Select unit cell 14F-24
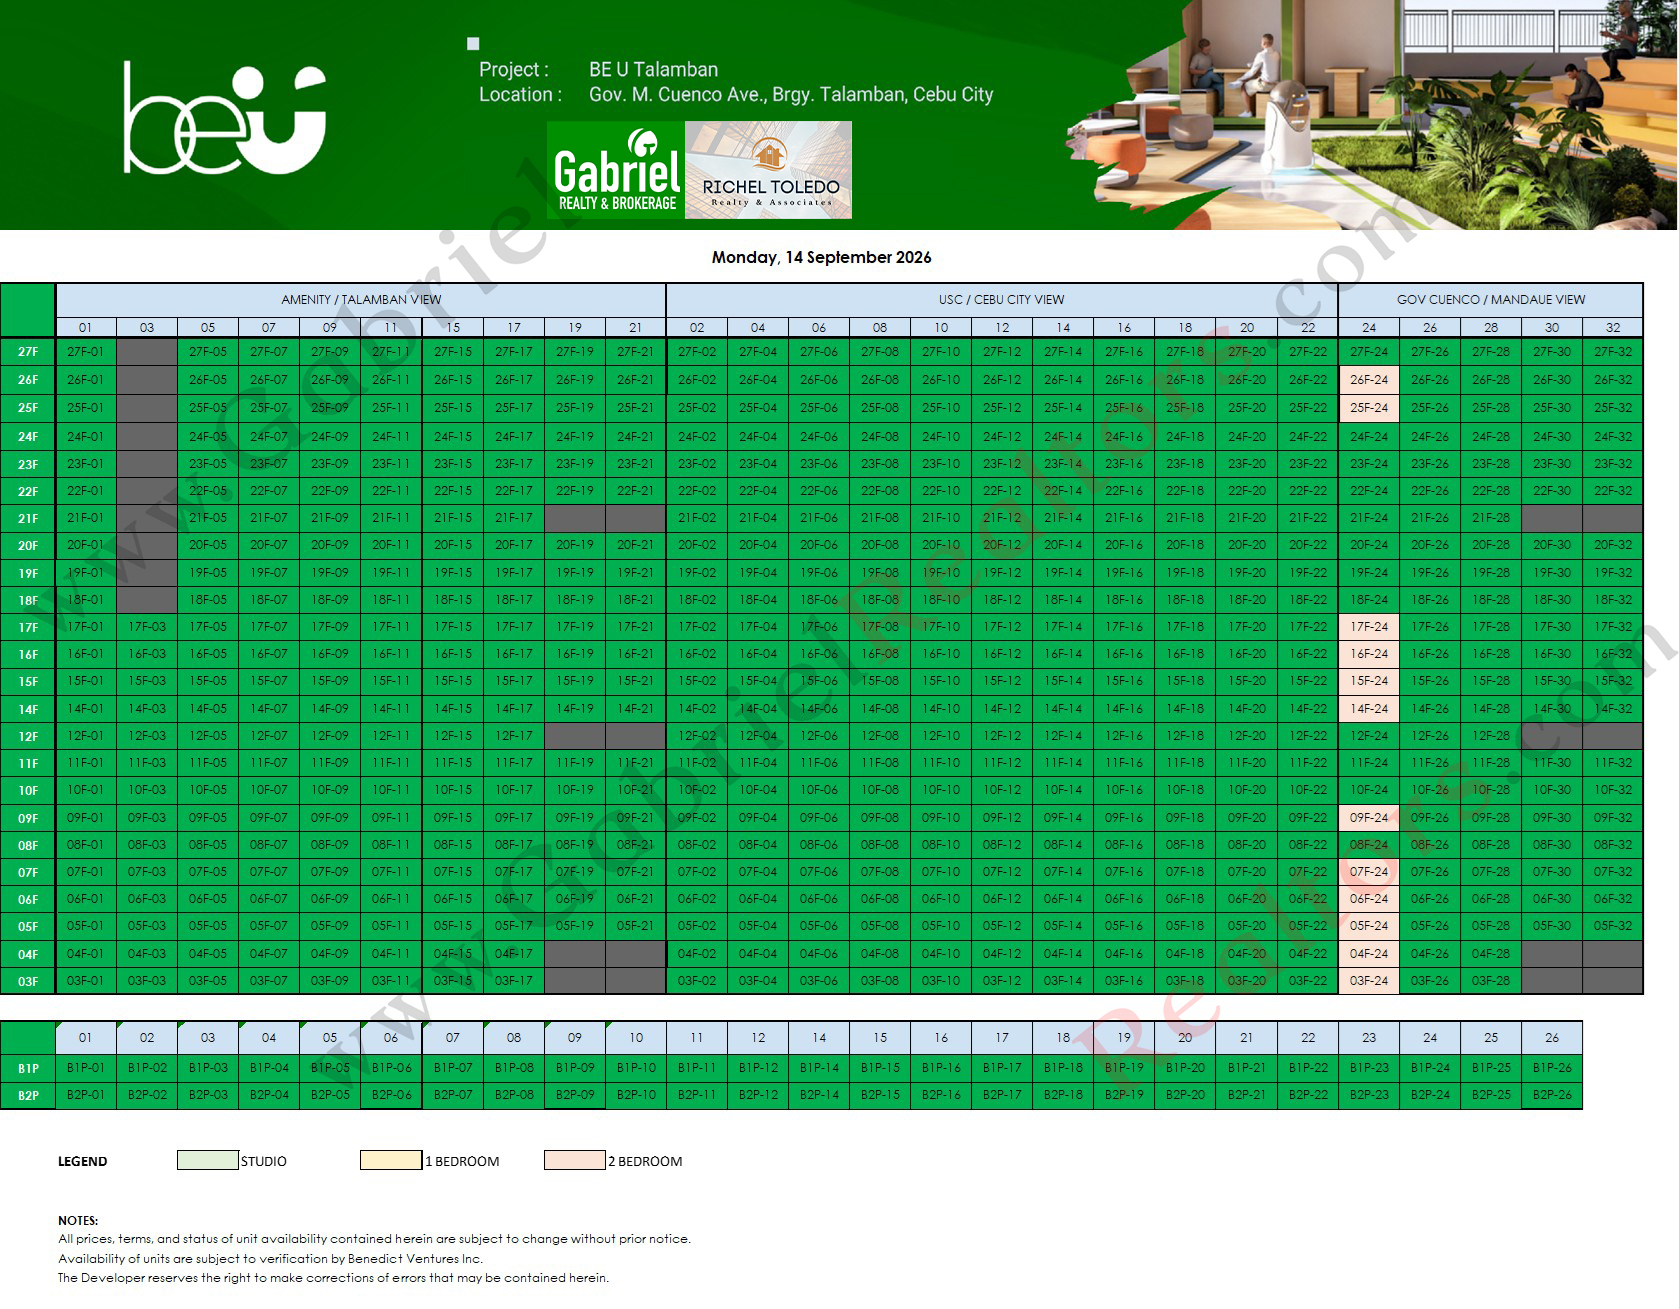1679x1309 pixels. [x=1368, y=709]
